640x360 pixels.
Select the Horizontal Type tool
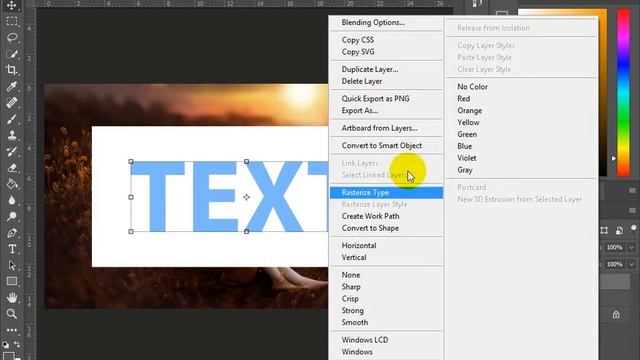tap(11, 249)
